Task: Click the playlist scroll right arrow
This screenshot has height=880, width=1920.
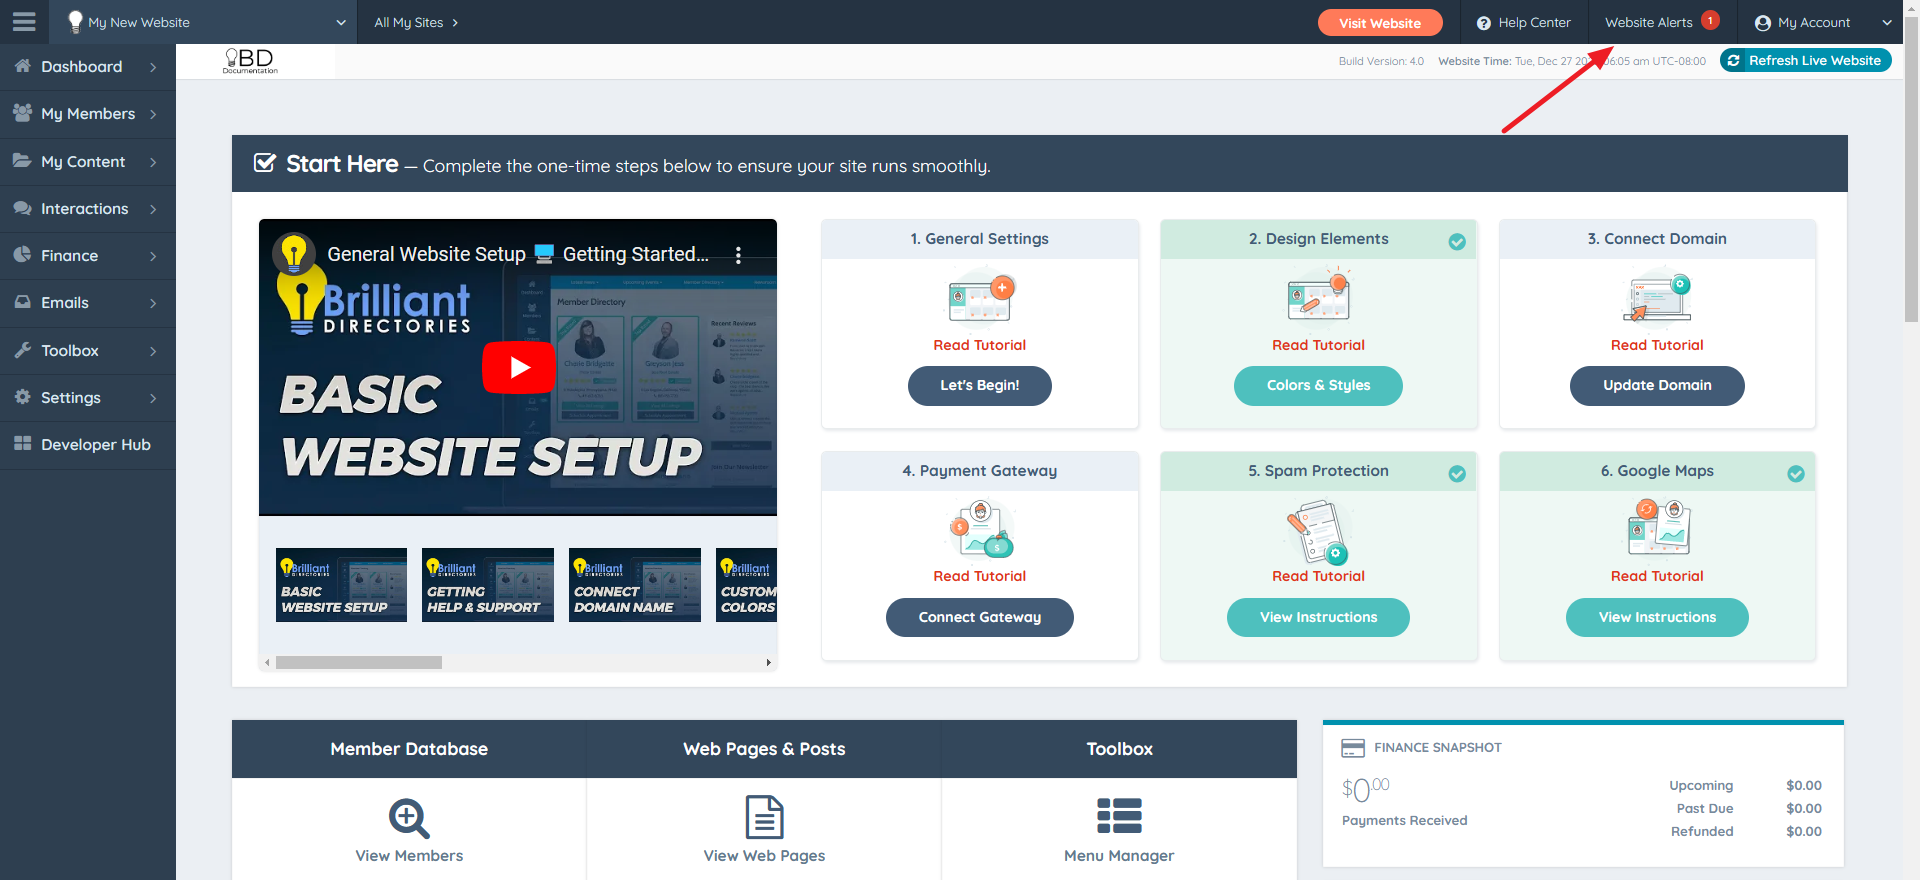Action: click(768, 662)
